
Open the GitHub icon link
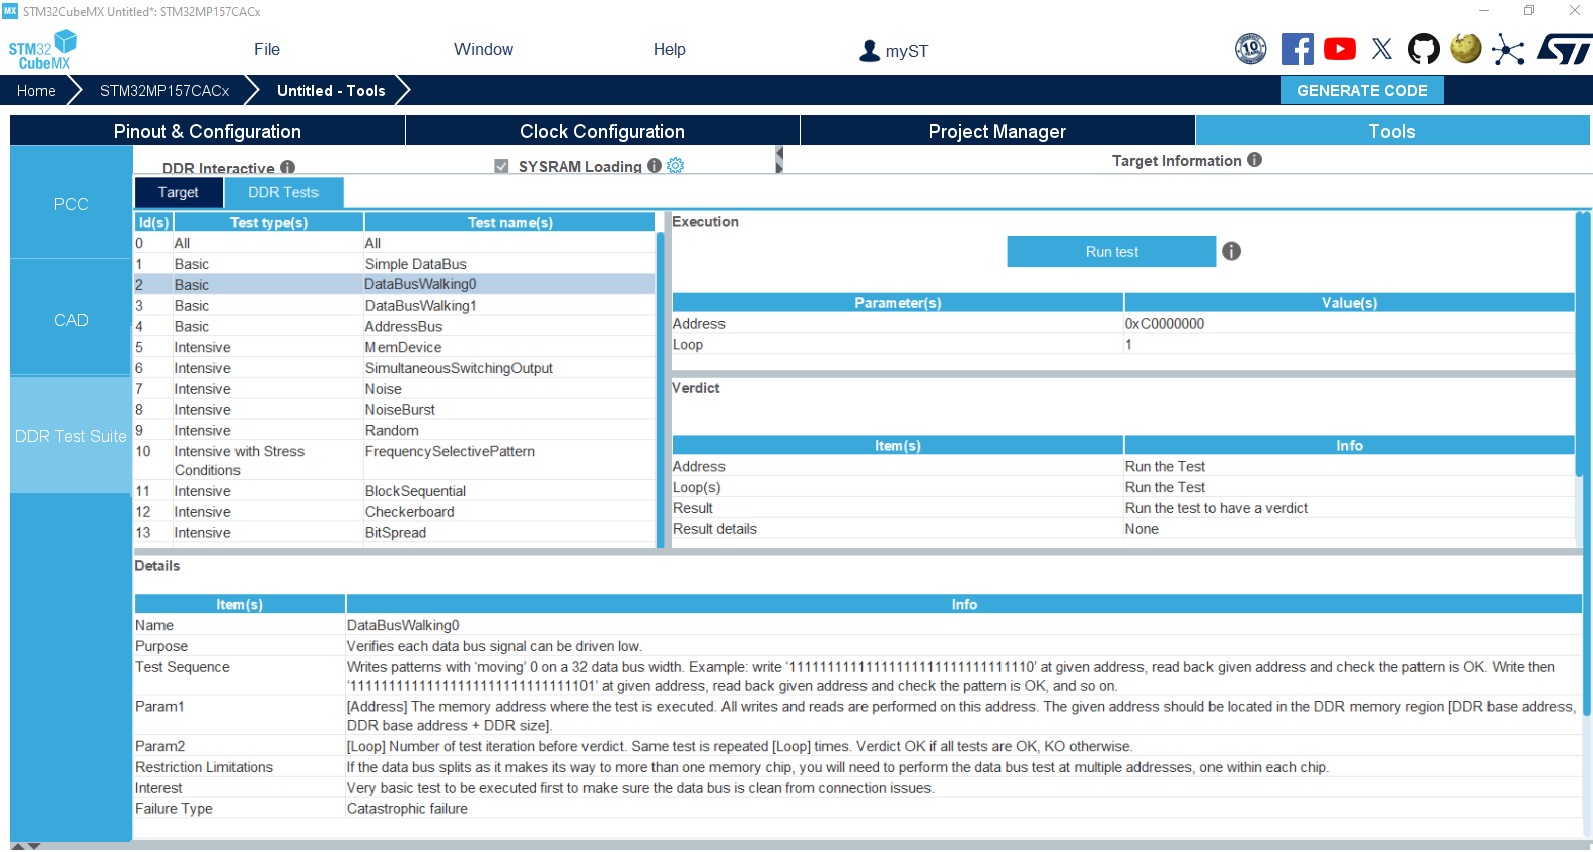pos(1424,49)
